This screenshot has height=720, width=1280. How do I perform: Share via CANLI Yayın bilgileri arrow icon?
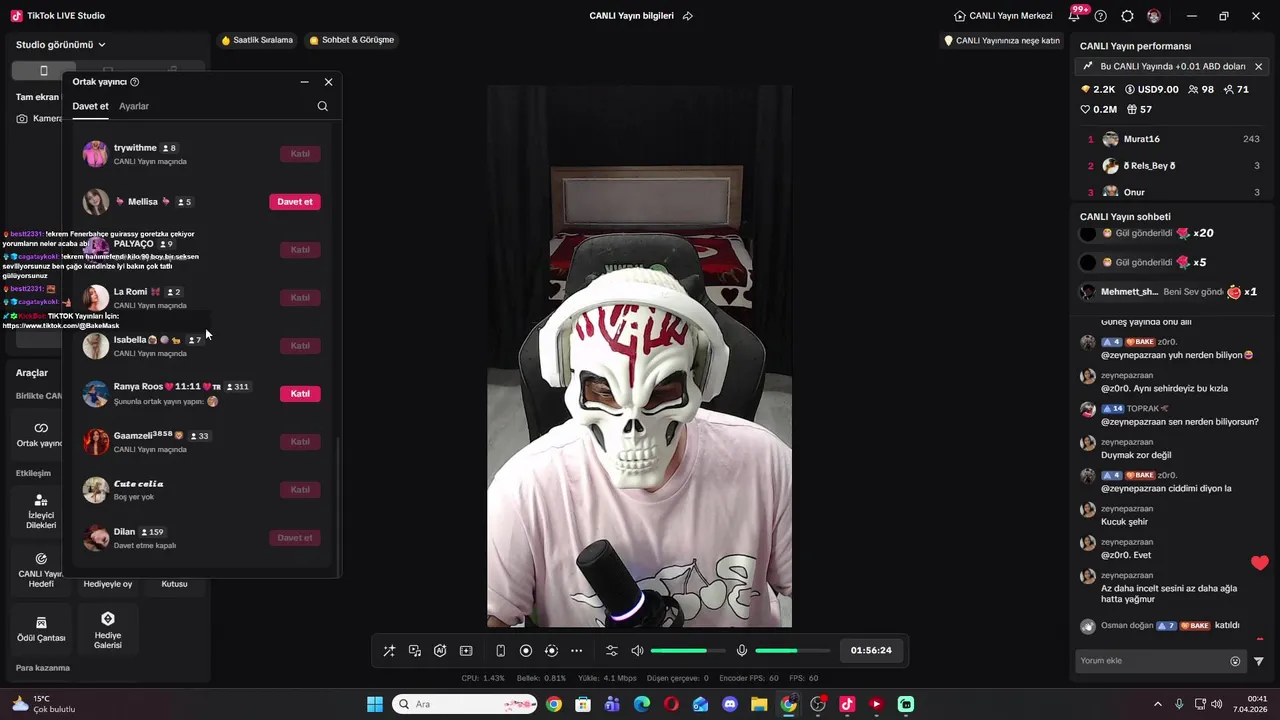click(x=688, y=16)
